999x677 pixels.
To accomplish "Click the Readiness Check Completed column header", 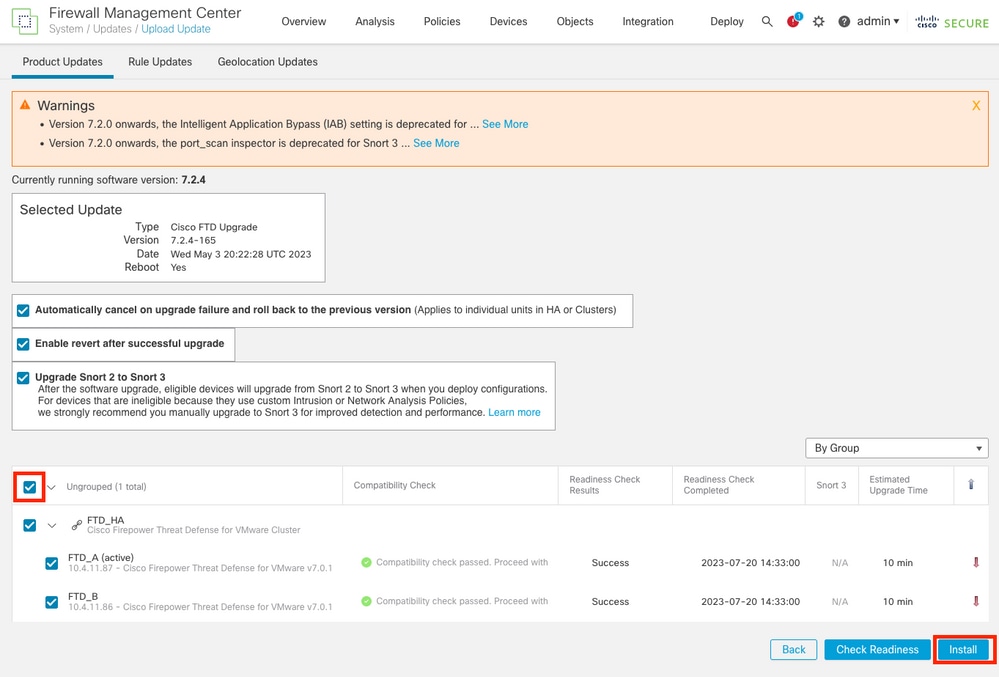I will tap(719, 485).
